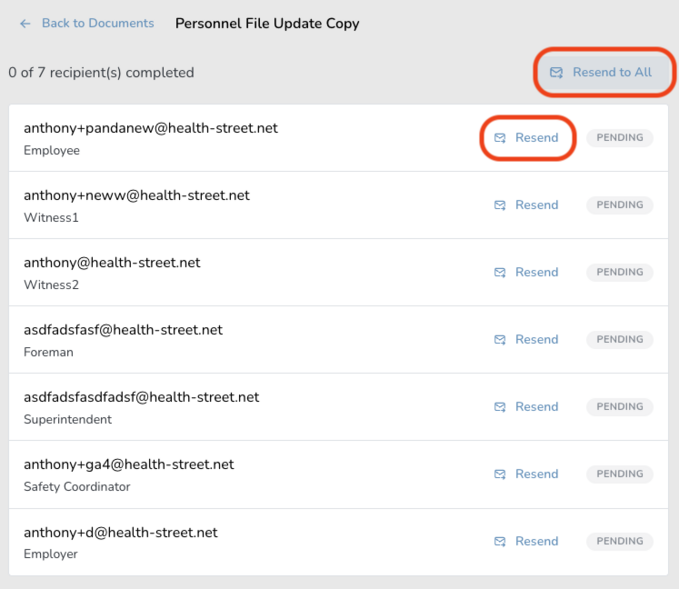This screenshot has height=589, width=679.
Task: Go back via the Back to Documents link
Action: tap(97, 23)
